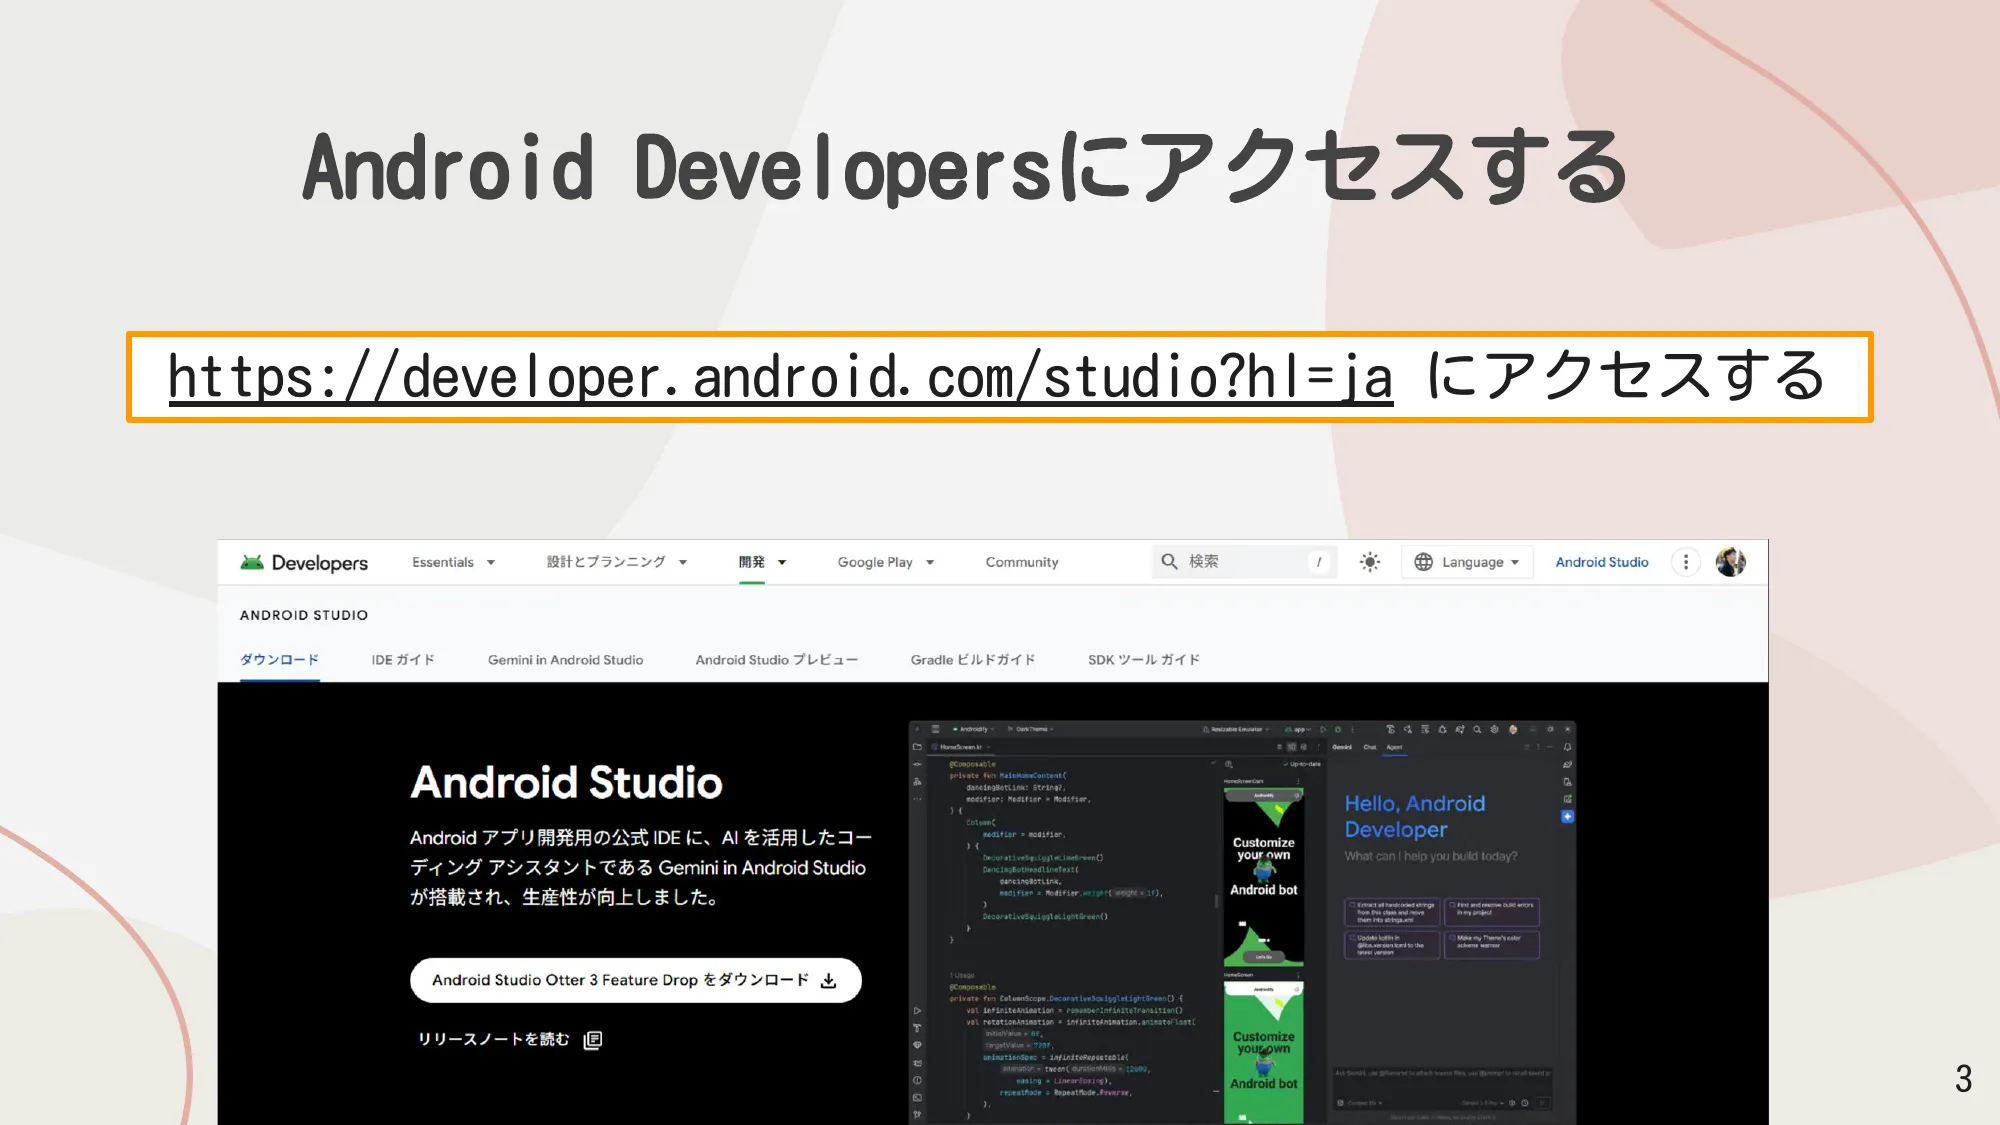Viewport: 2000px width, 1125px height.
Task: Click the Android robot in the Developers logo
Action: [x=254, y=561]
